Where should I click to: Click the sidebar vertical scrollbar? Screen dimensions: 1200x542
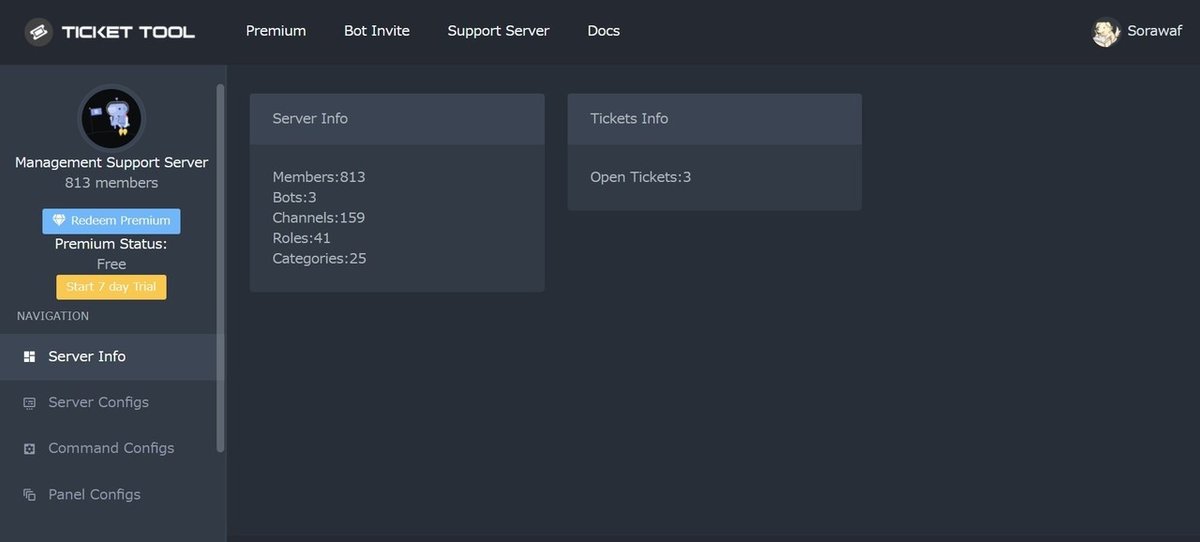pyautogui.click(x=221, y=268)
